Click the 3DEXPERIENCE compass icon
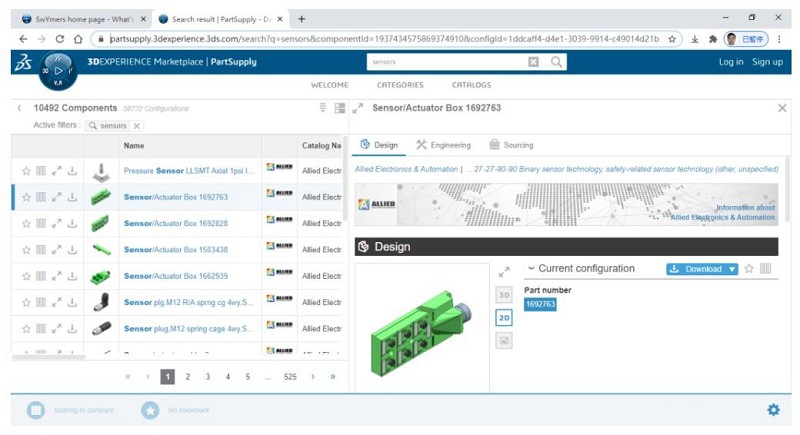Image resolution: width=800 pixels, height=435 pixels. pyautogui.click(x=56, y=72)
